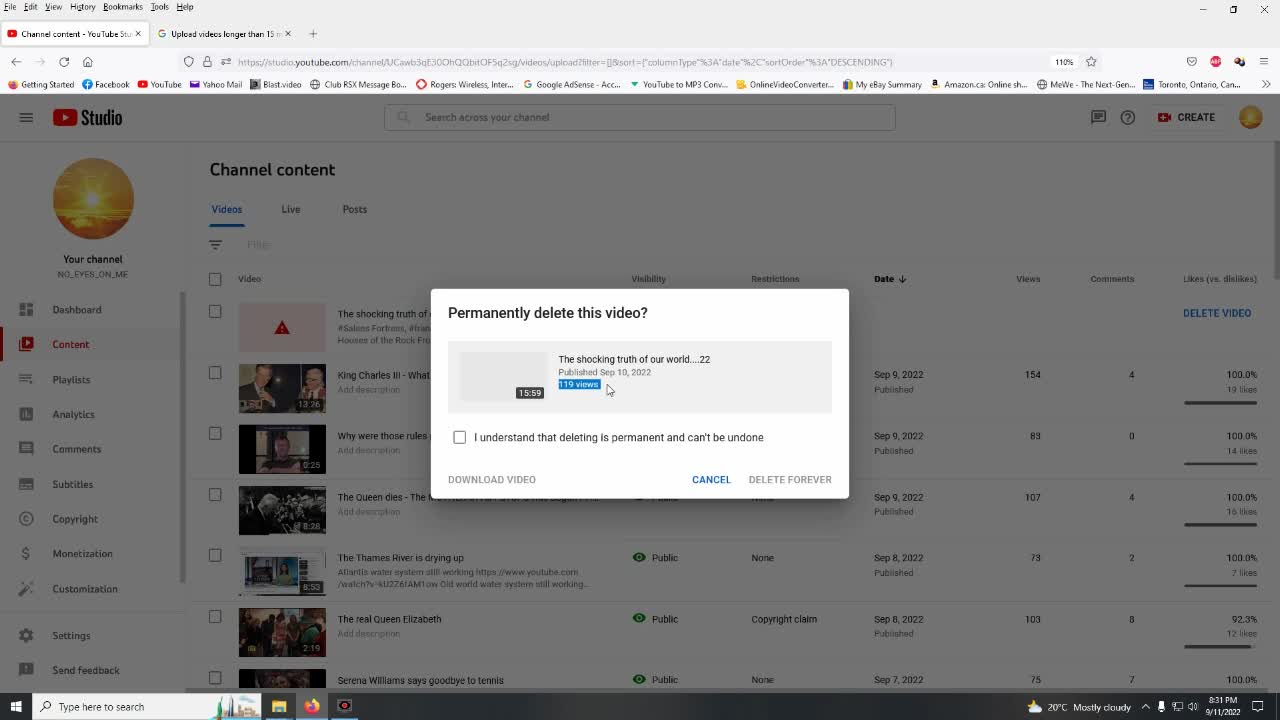Image resolution: width=1280 pixels, height=720 pixels.
Task: Cancel the permanent delete dialog
Action: (711, 479)
